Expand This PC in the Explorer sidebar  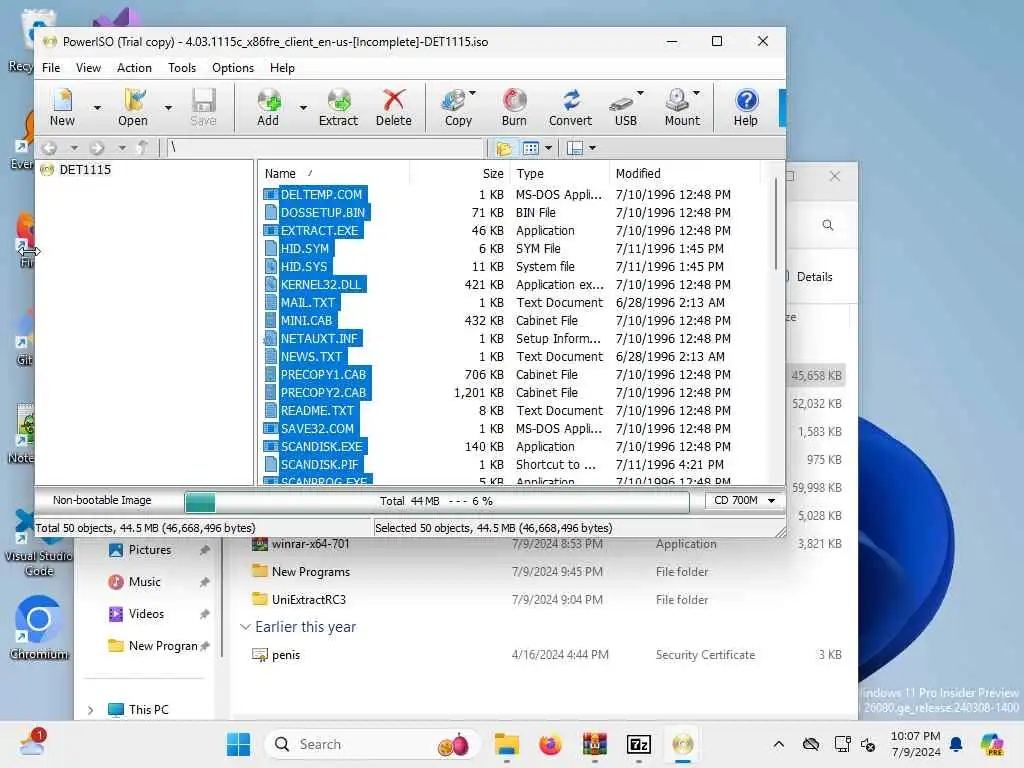pos(91,710)
